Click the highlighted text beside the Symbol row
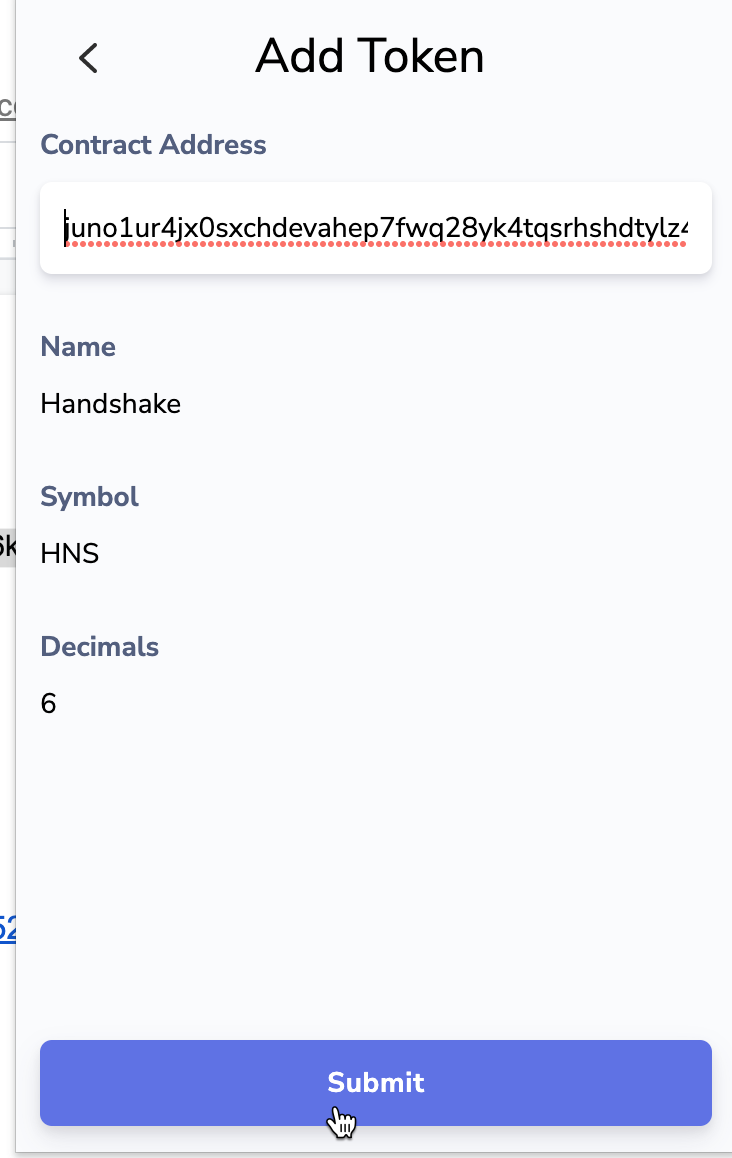This screenshot has width=732, height=1158. point(6,546)
